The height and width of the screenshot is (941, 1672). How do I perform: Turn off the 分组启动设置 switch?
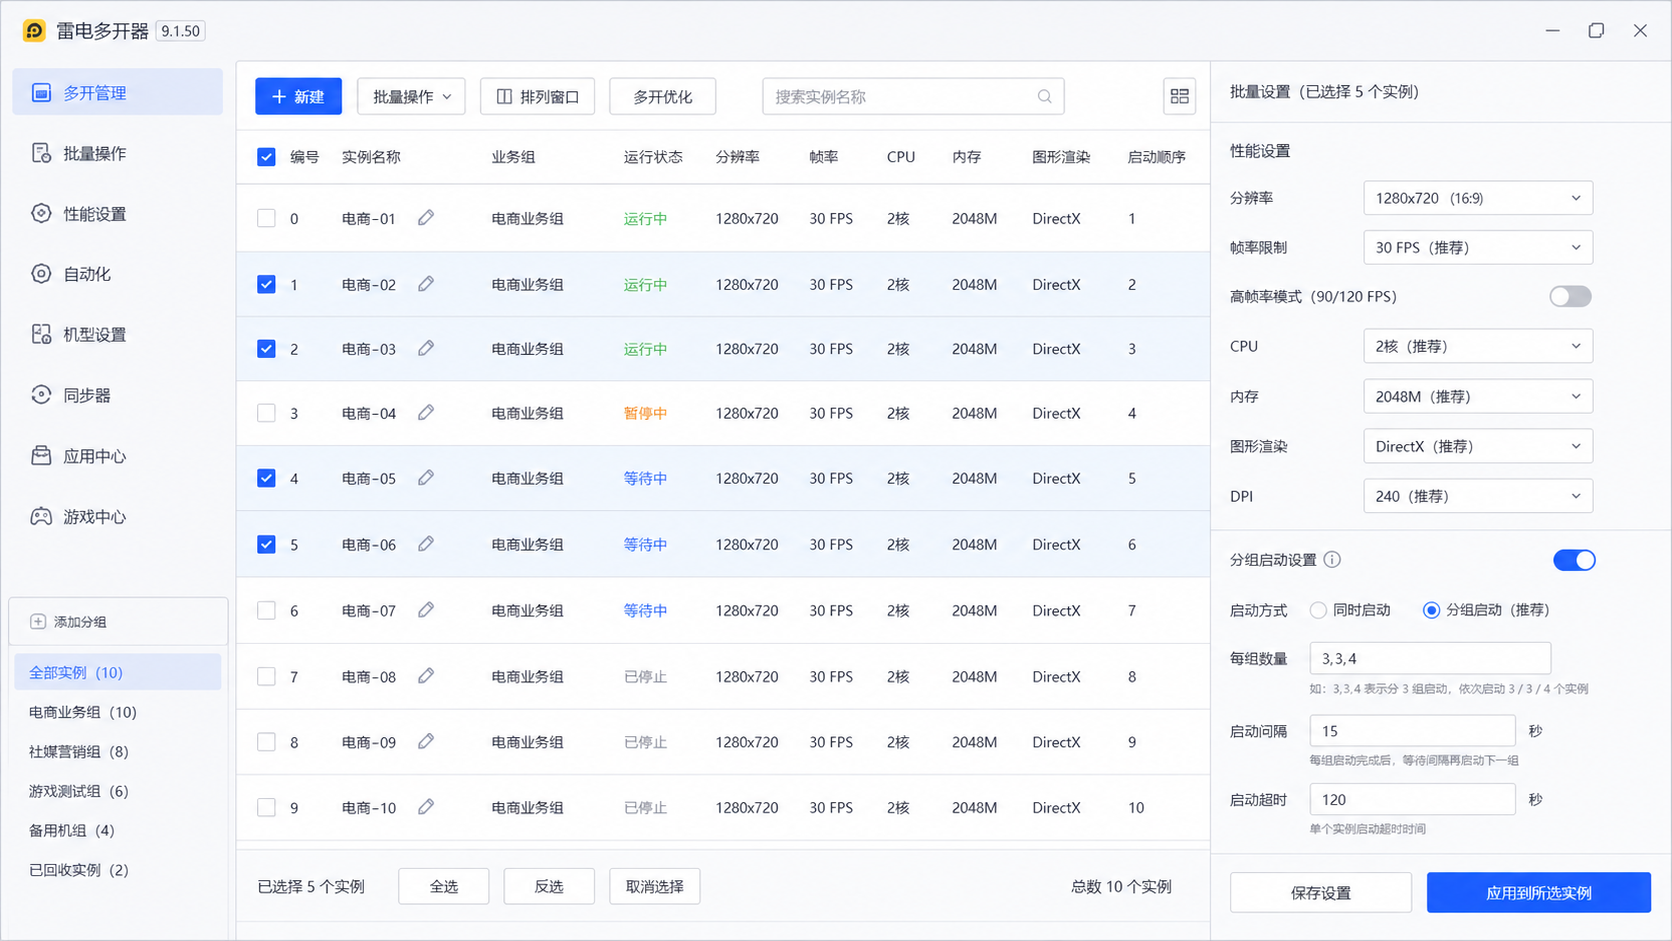click(x=1574, y=560)
